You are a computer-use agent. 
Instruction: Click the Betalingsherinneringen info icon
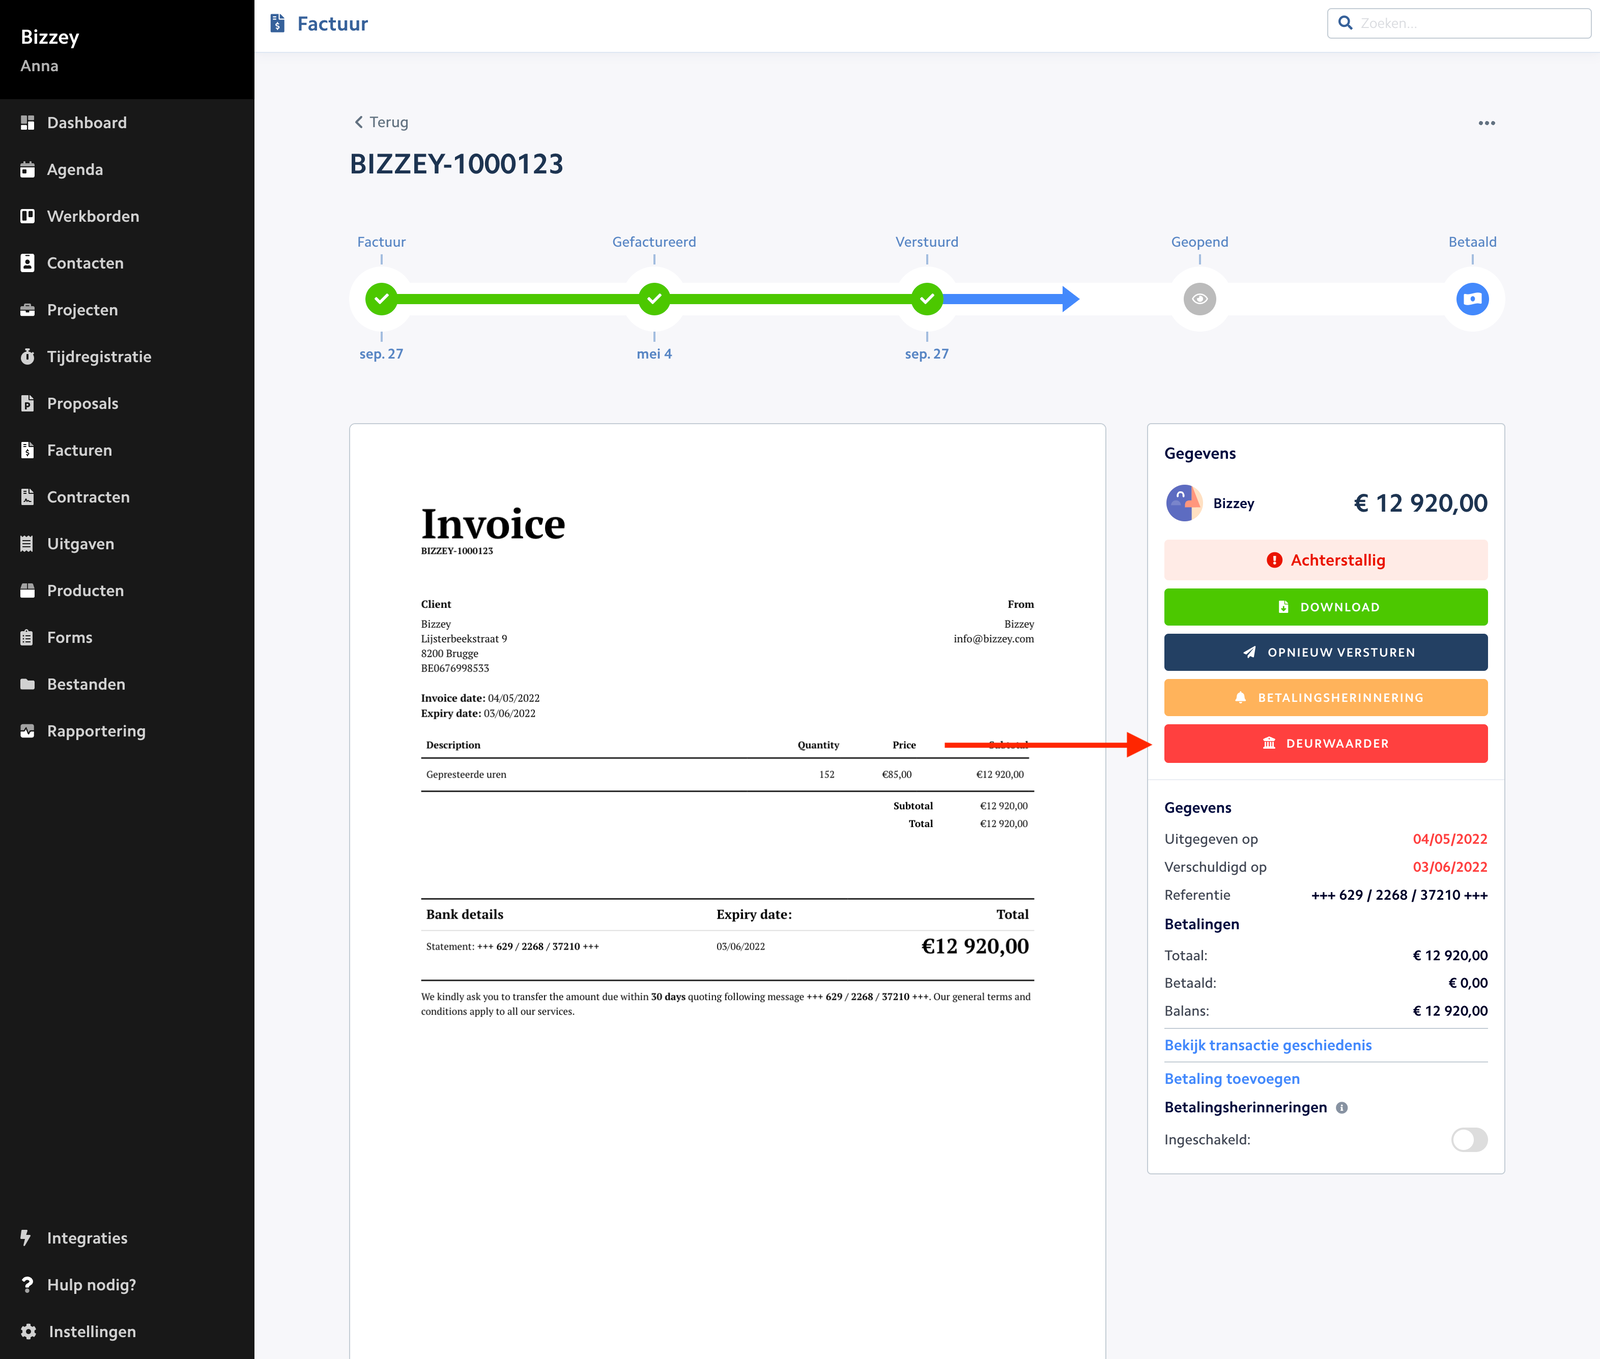point(1342,1108)
